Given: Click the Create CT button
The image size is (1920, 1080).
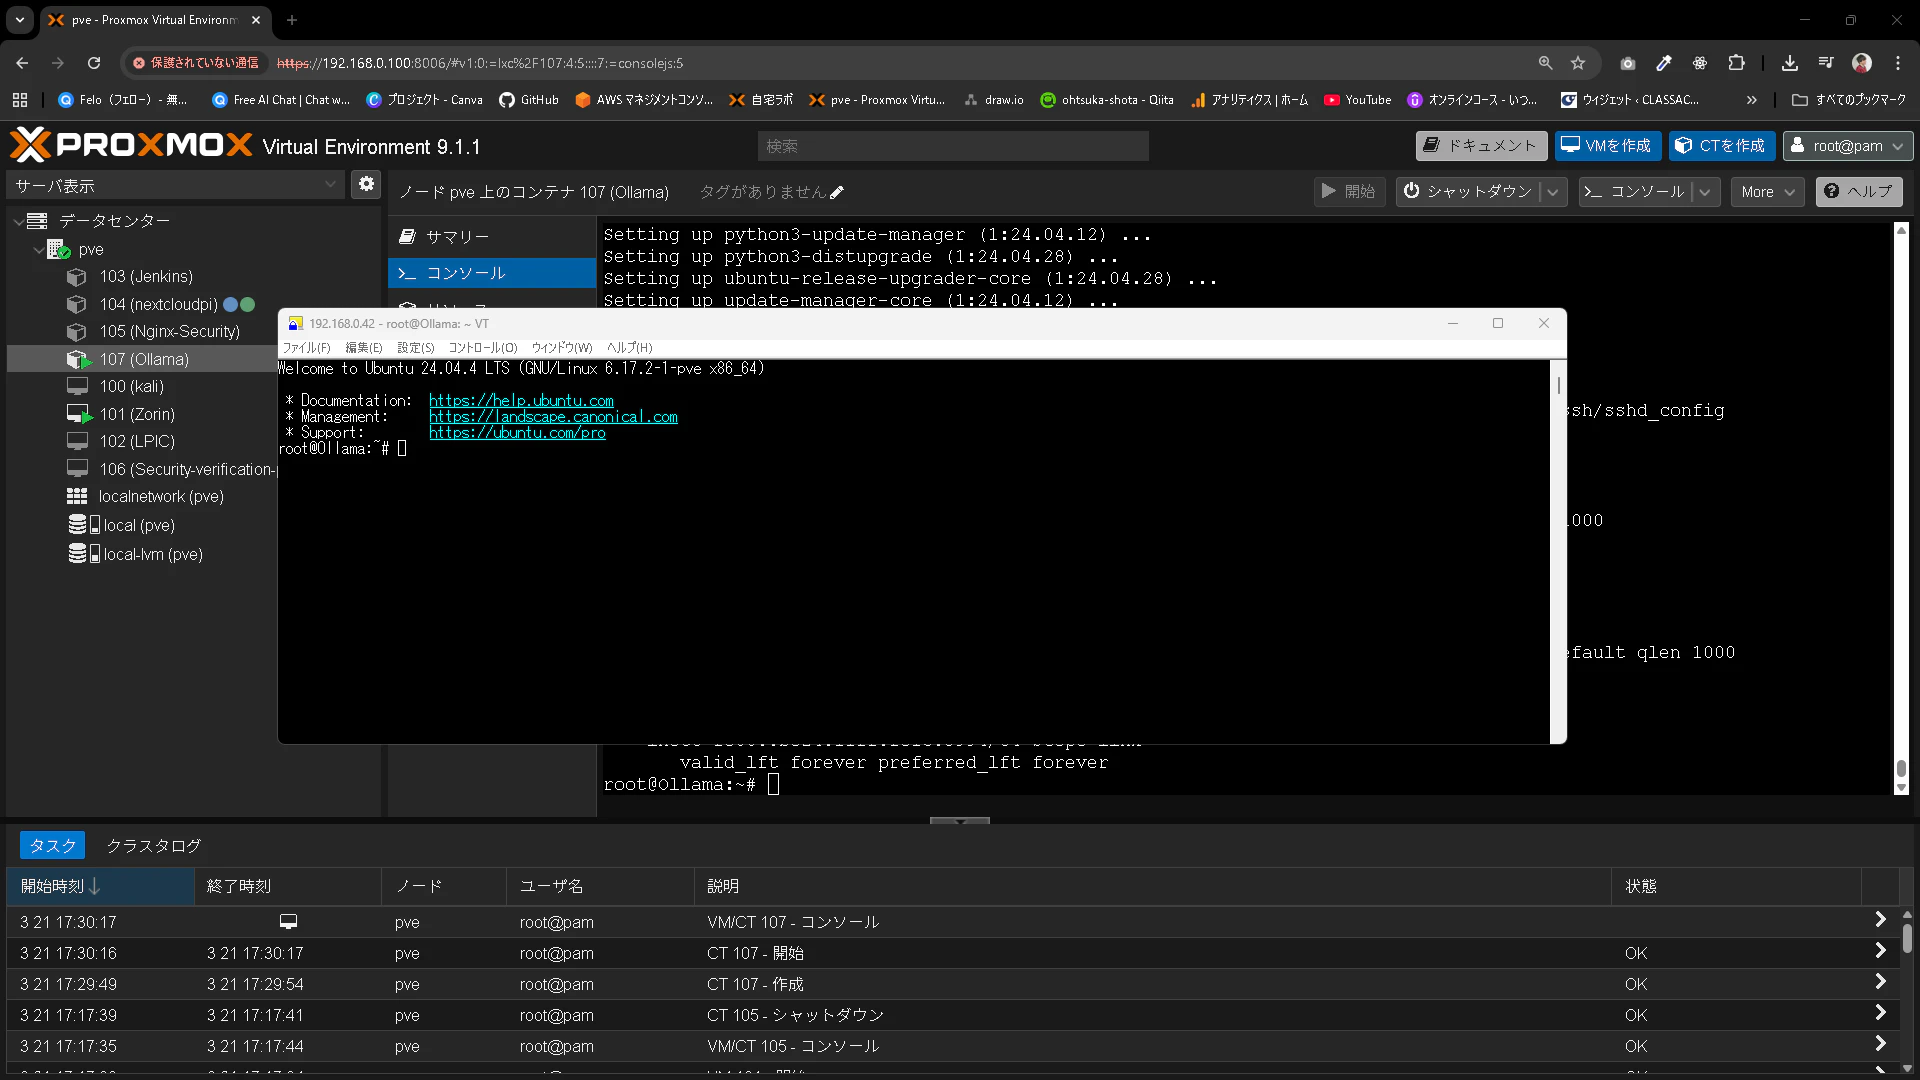Looking at the screenshot, I should pyautogui.click(x=1721, y=146).
